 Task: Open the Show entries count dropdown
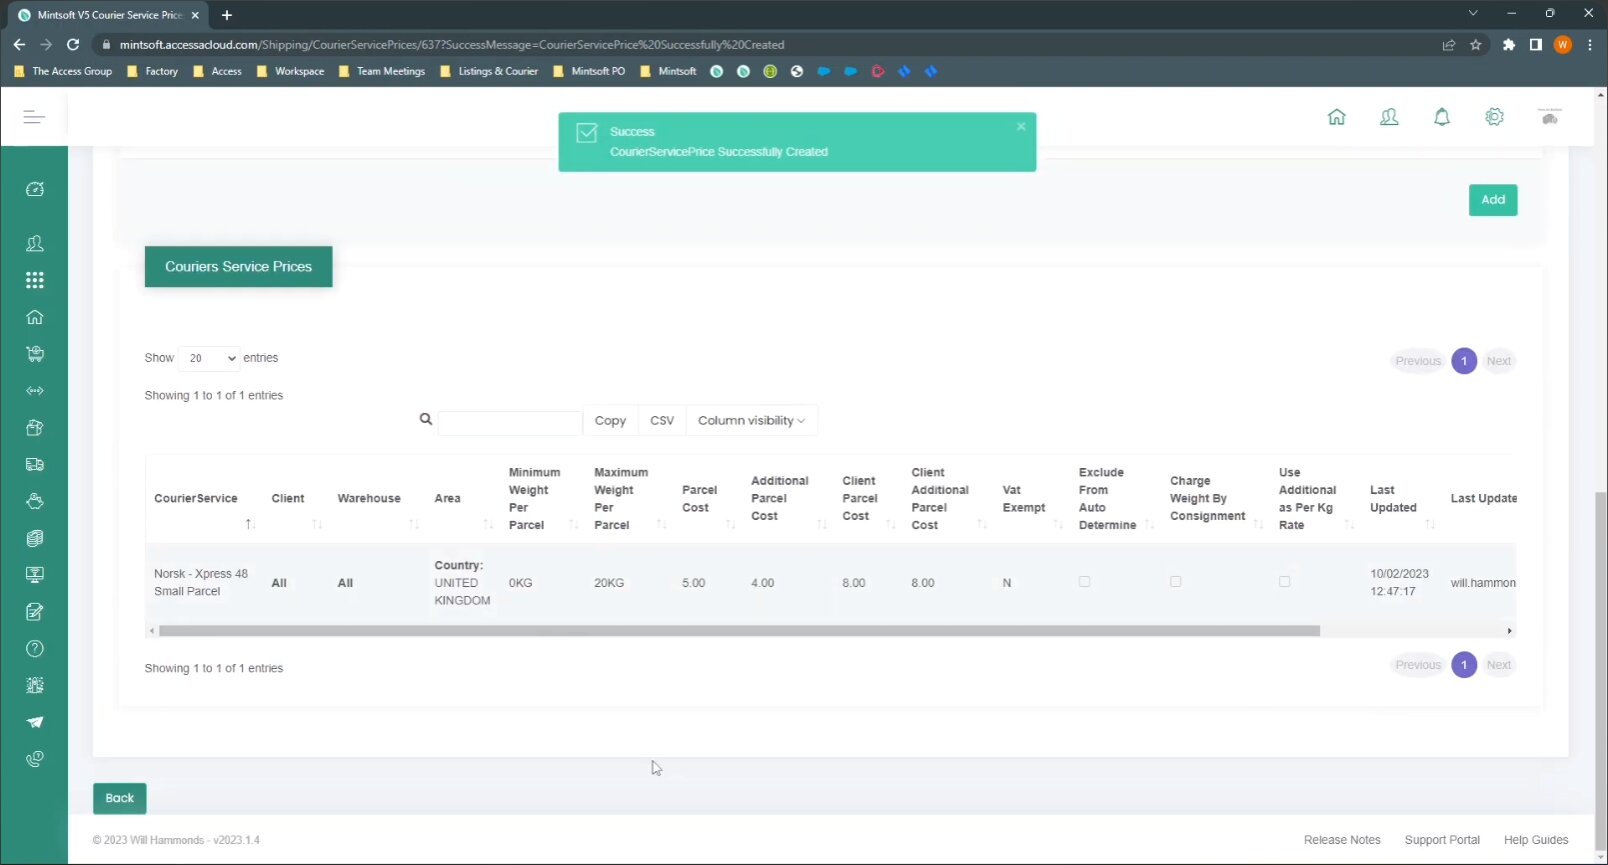coord(210,358)
